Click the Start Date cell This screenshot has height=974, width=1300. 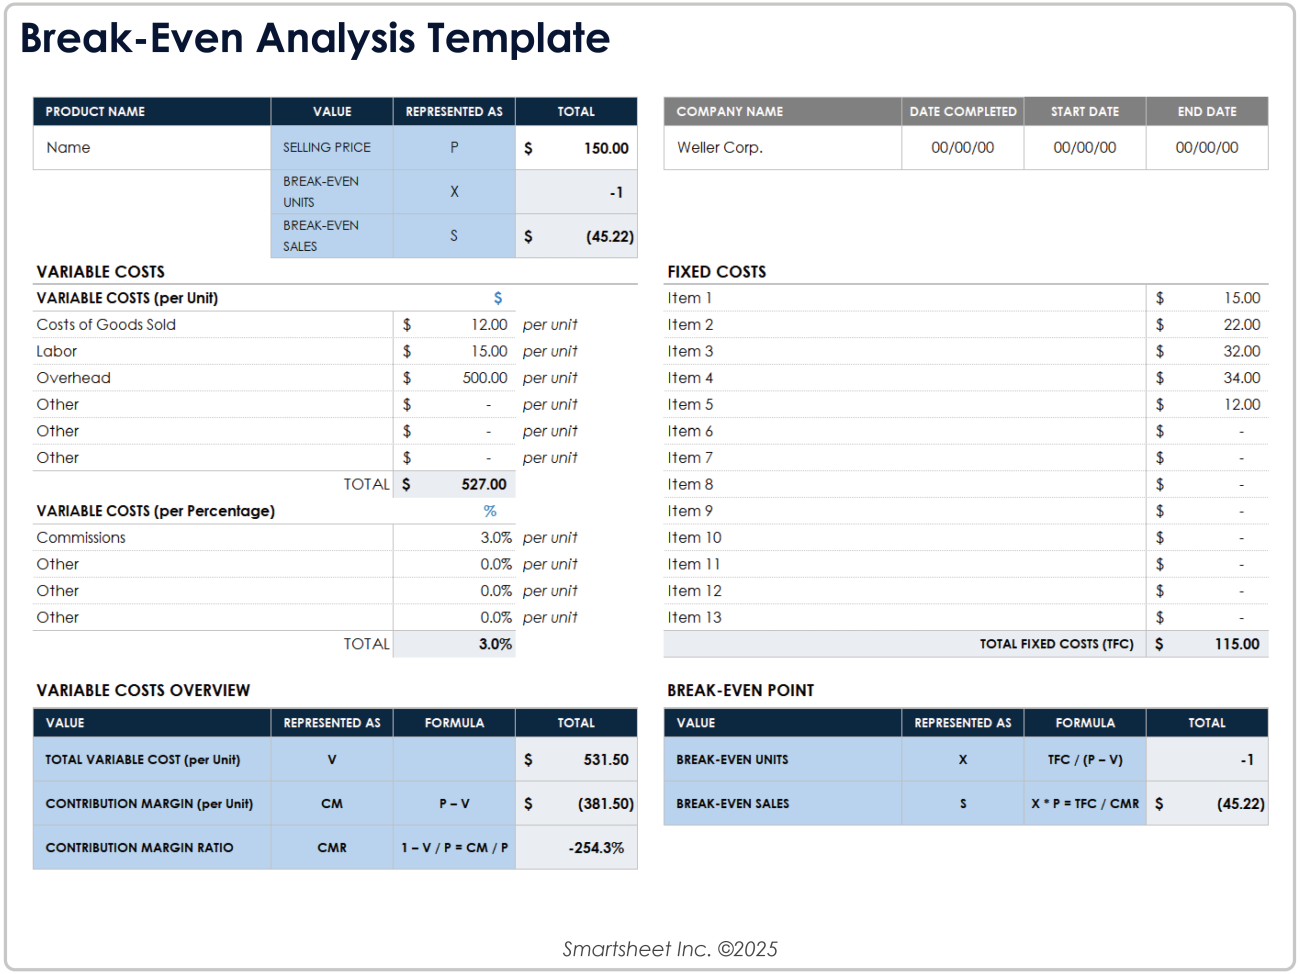click(1084, 147)
